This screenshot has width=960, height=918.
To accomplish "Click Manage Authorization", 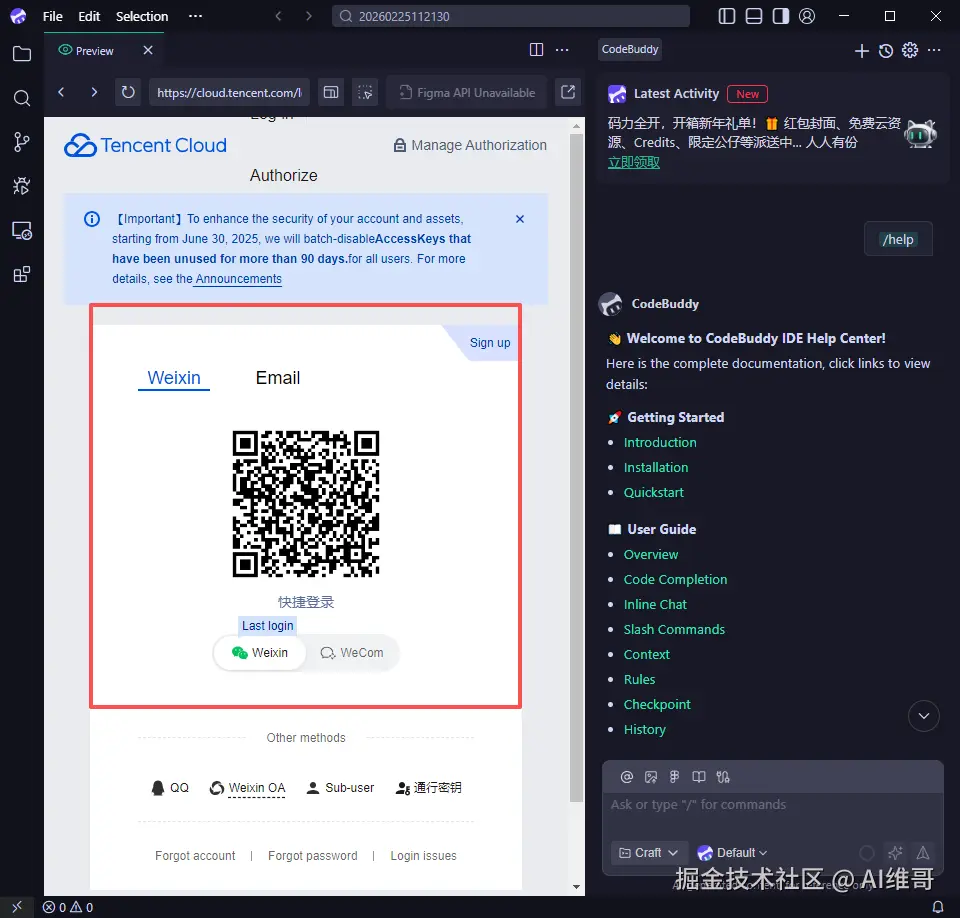I will tap(470, 145).
